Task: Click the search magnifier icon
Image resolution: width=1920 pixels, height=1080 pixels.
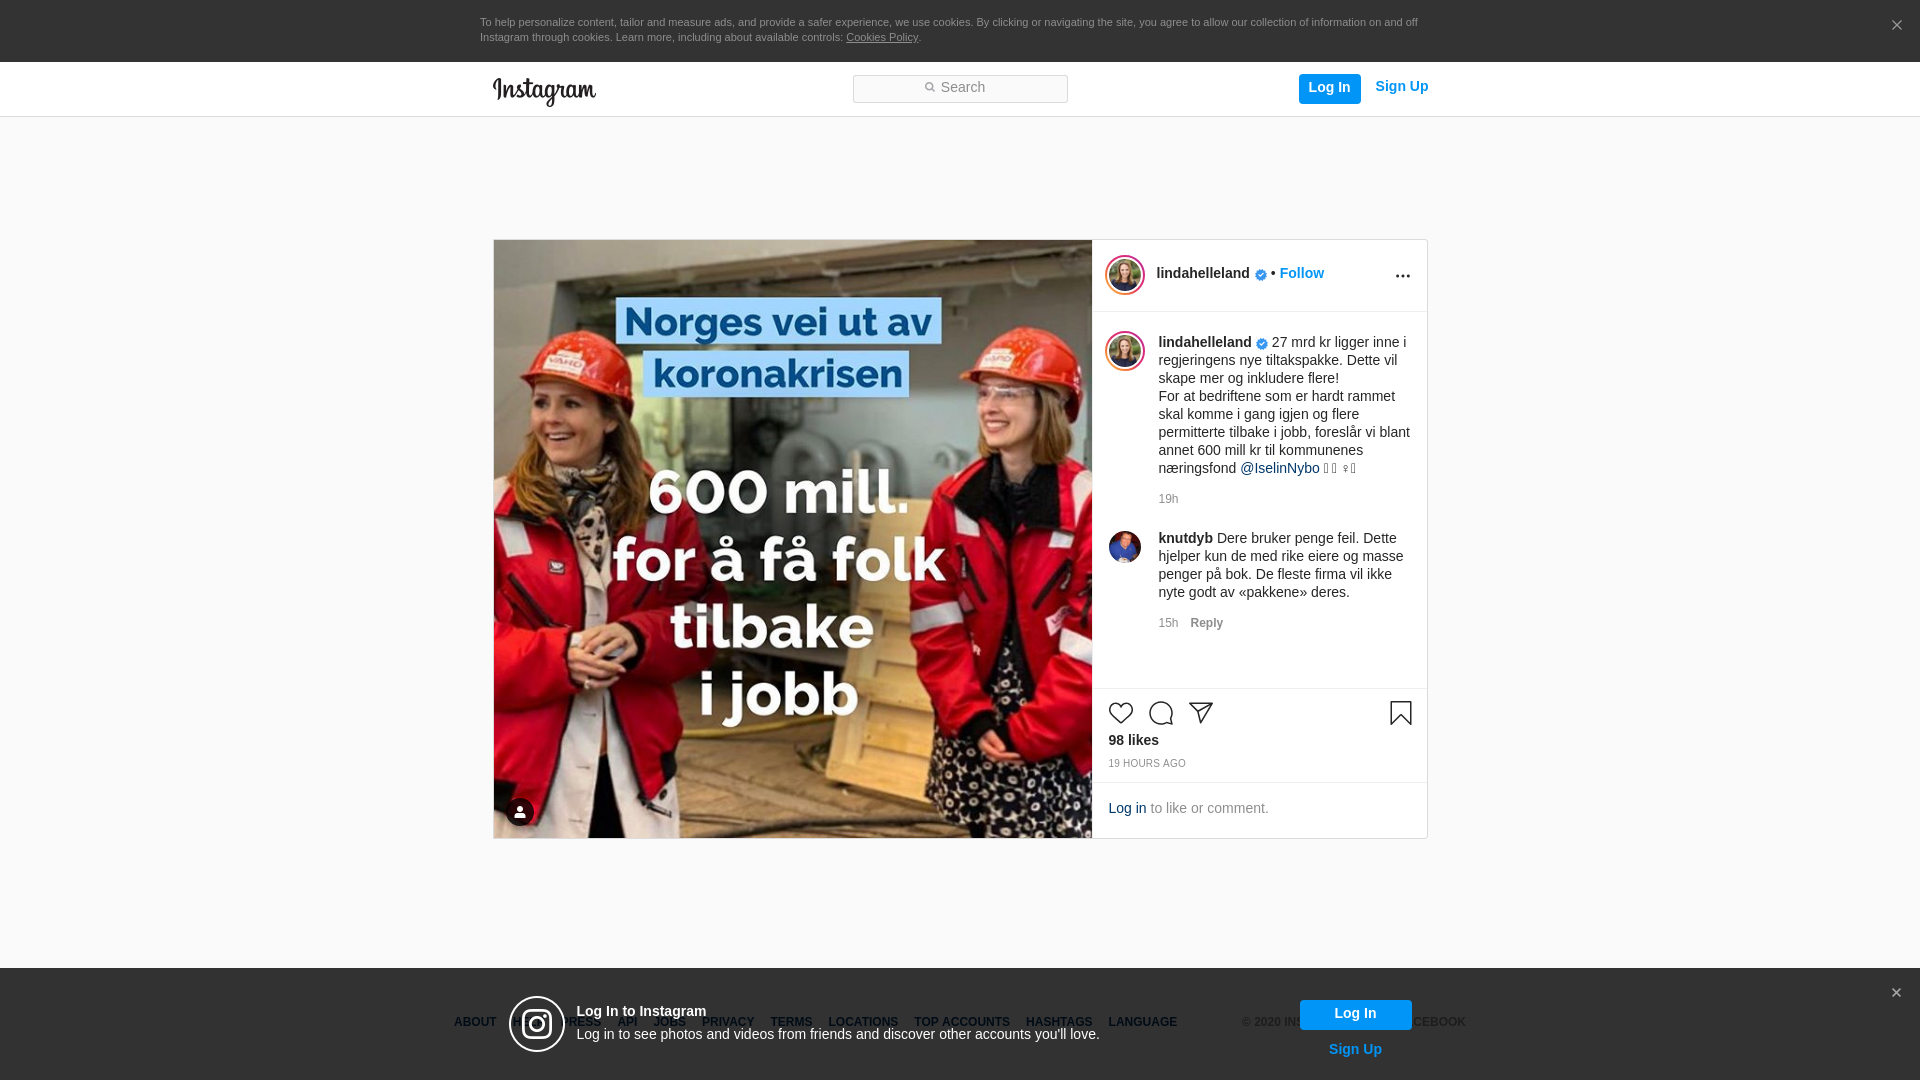Action: 929,88
